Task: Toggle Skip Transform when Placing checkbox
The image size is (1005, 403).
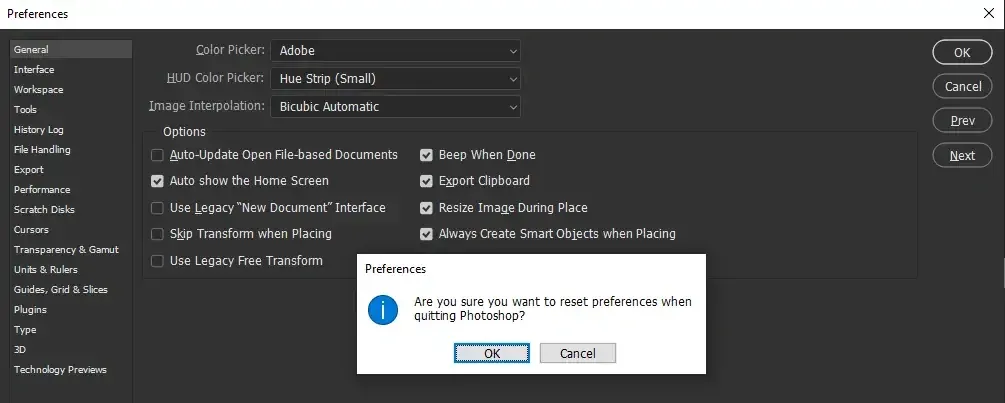Action: [157, 234]
